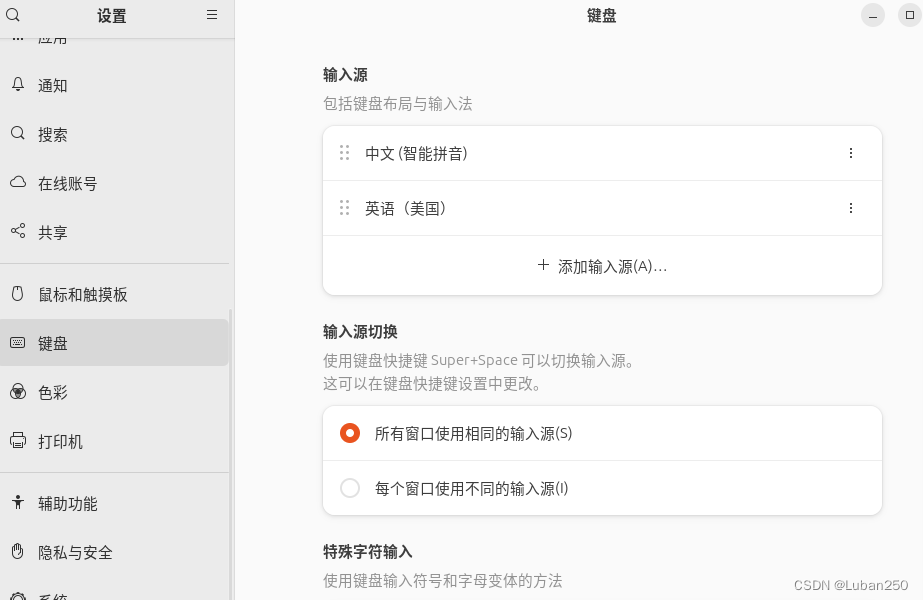This screenshot has width=923, height=600.
Task: Click the printer (打印机) sidebar icon
Action: click(x=17, y=442)
